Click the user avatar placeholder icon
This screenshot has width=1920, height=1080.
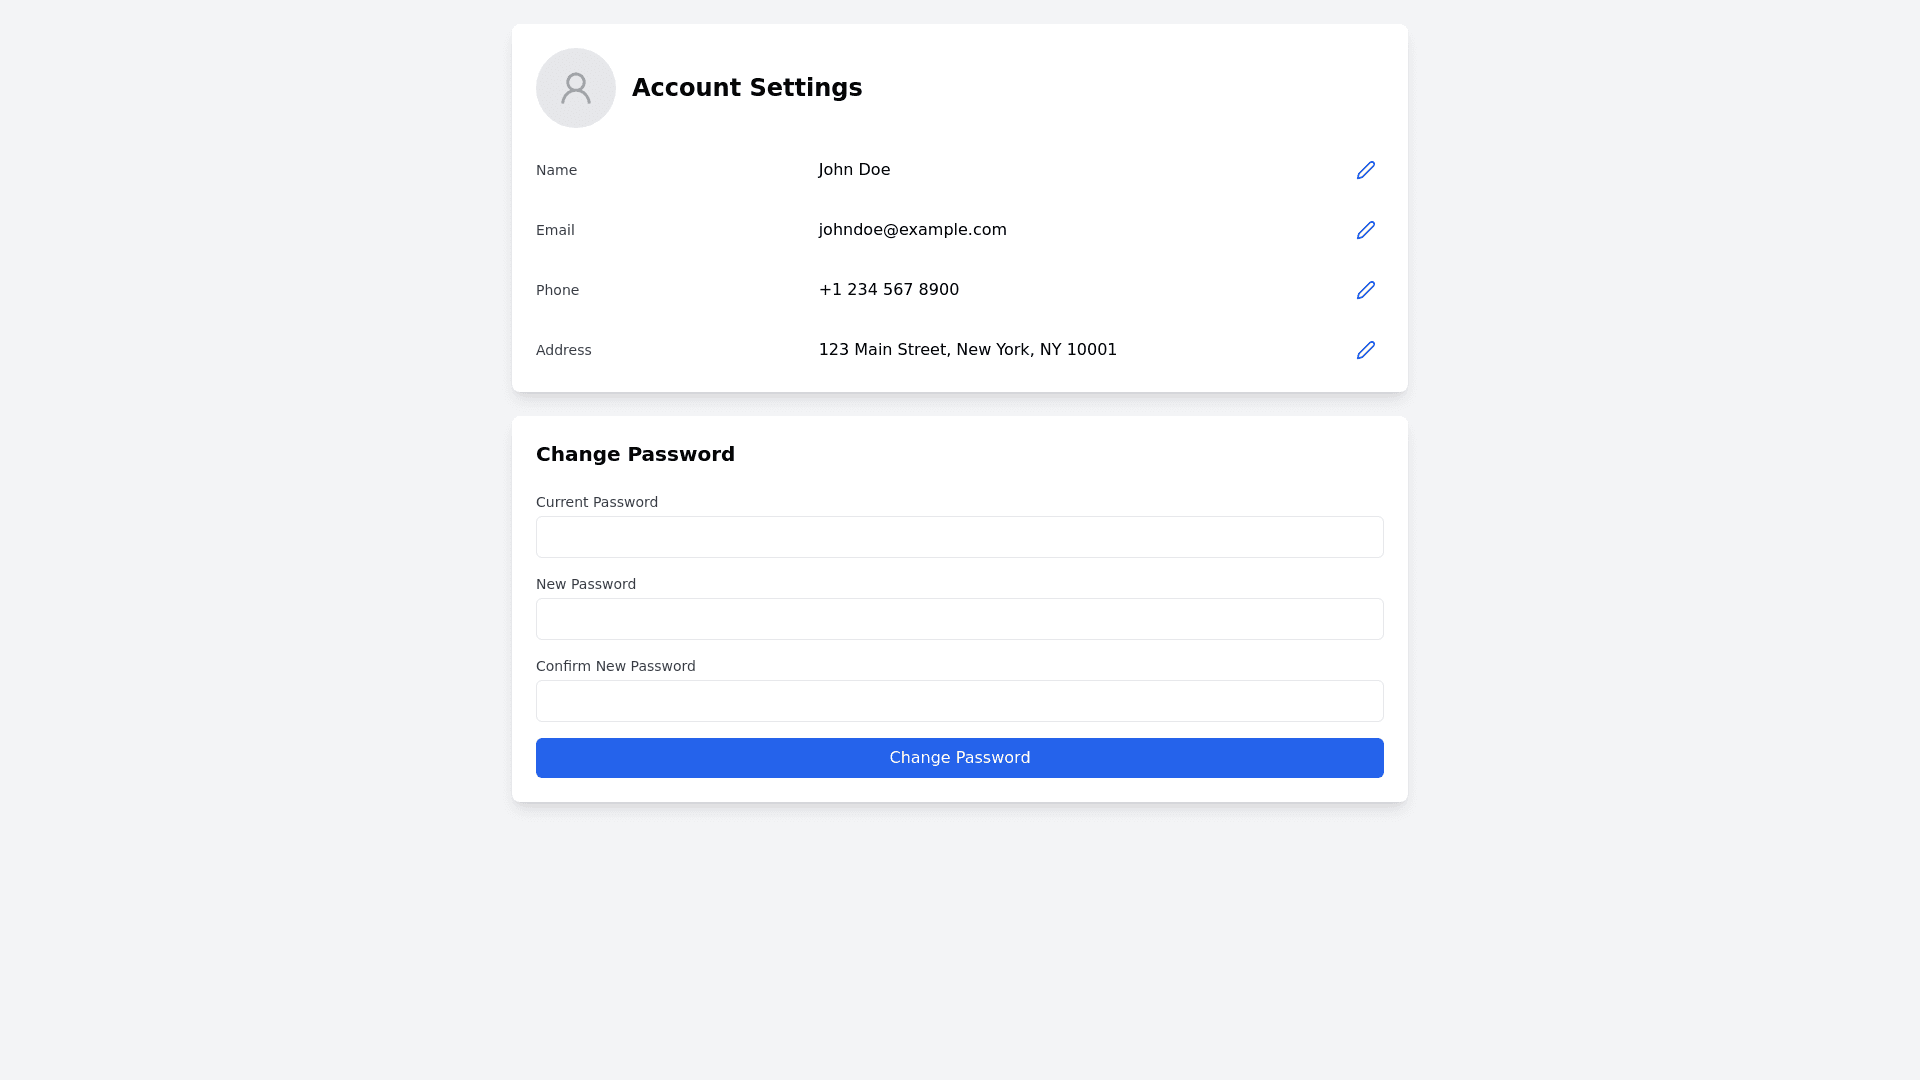click(x=576, y=88)
